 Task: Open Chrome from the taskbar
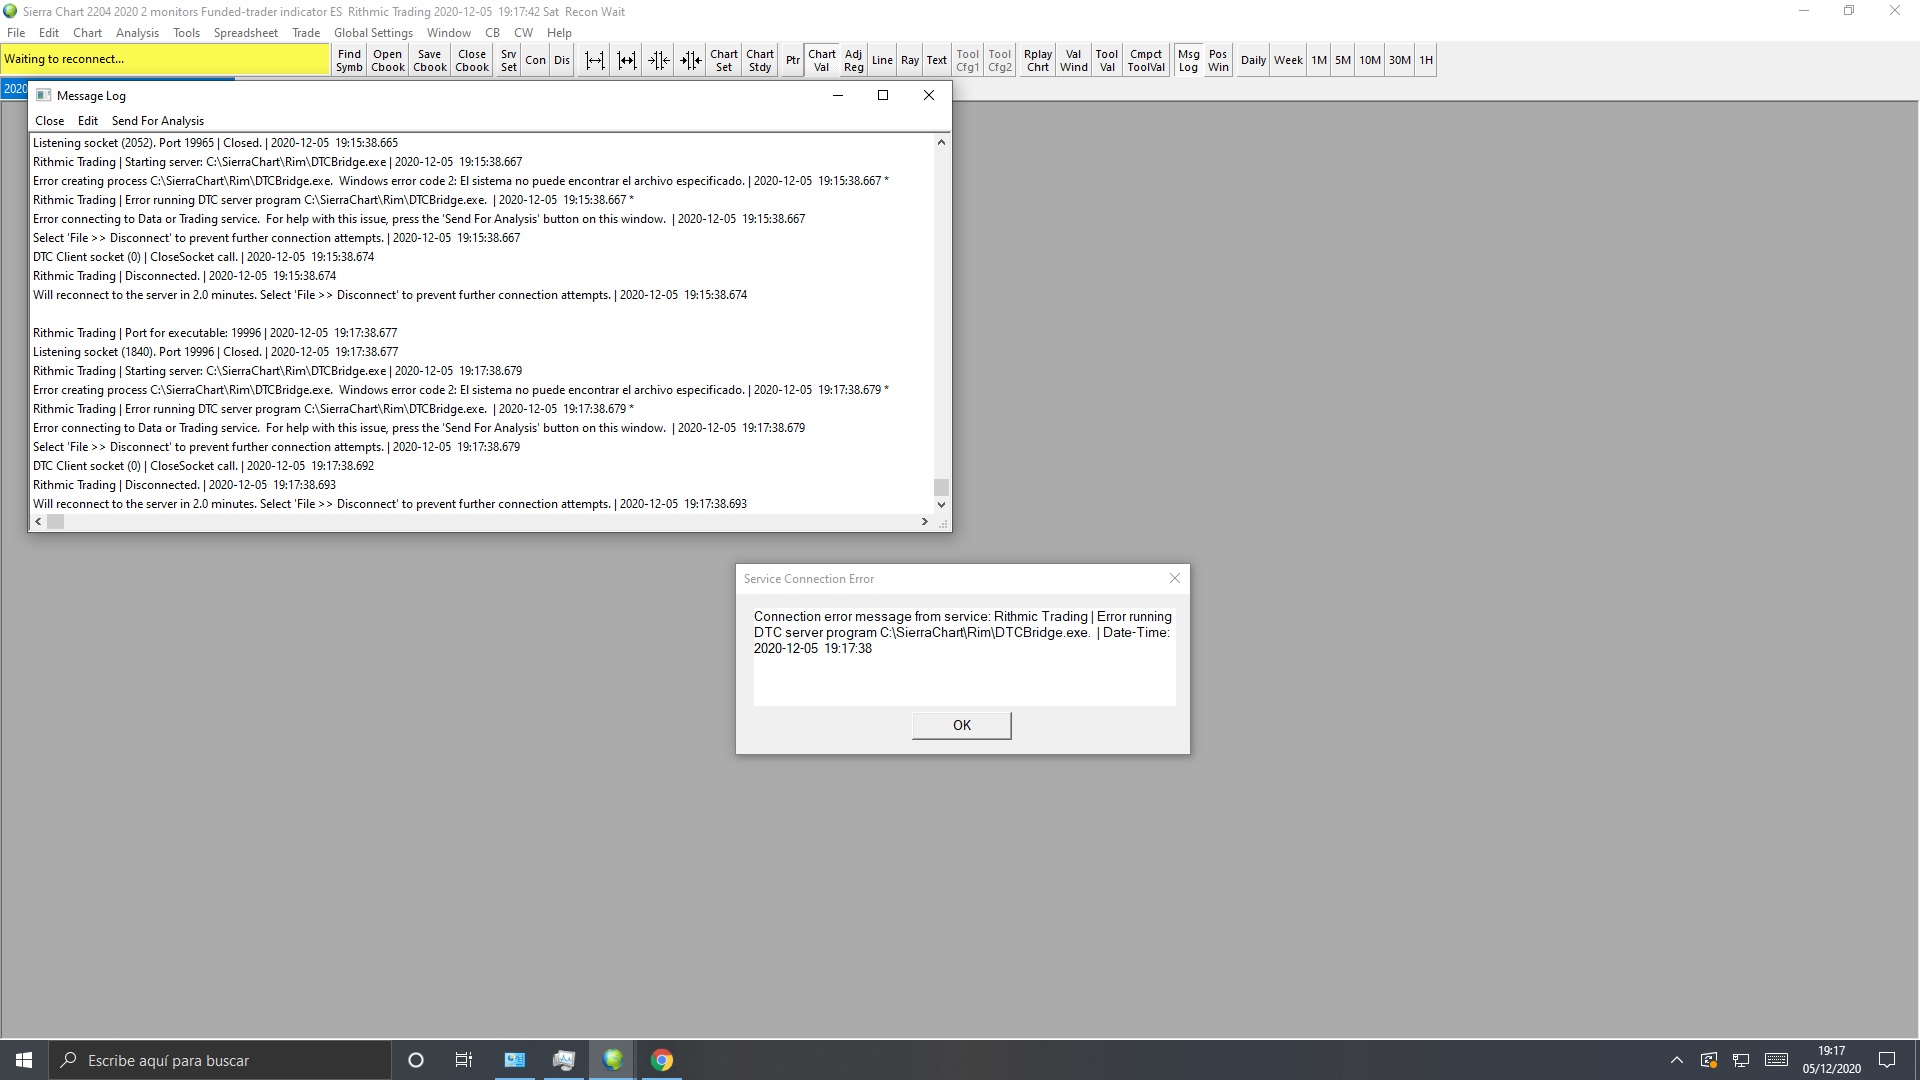coord(662,1060)
